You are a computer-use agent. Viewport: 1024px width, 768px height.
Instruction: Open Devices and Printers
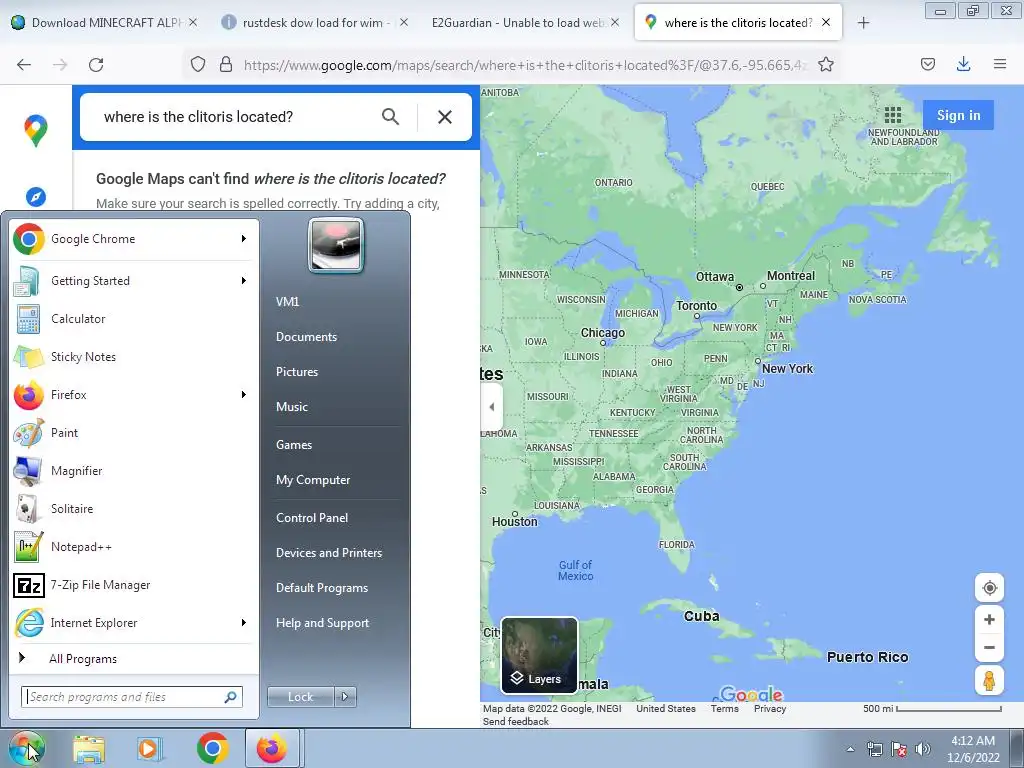[328, 552]
